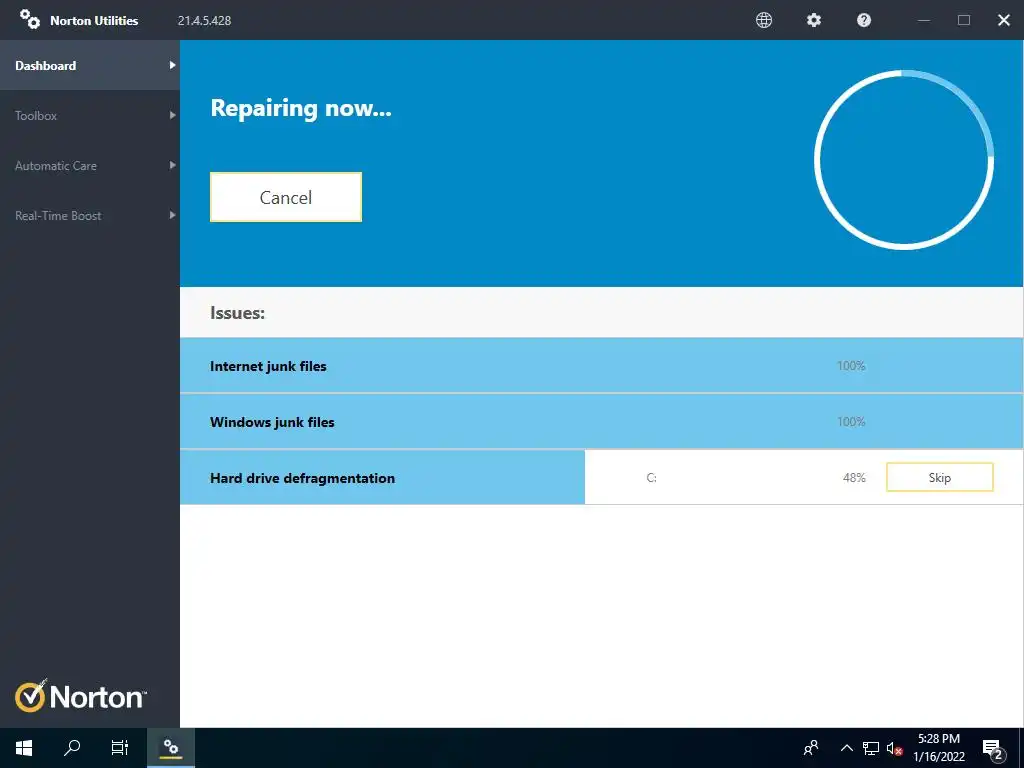Viewport: 1024px width, 768px height.
Task: Expand the Toolbox arrow
Action: pyautogui.click(x=172, y=116)
